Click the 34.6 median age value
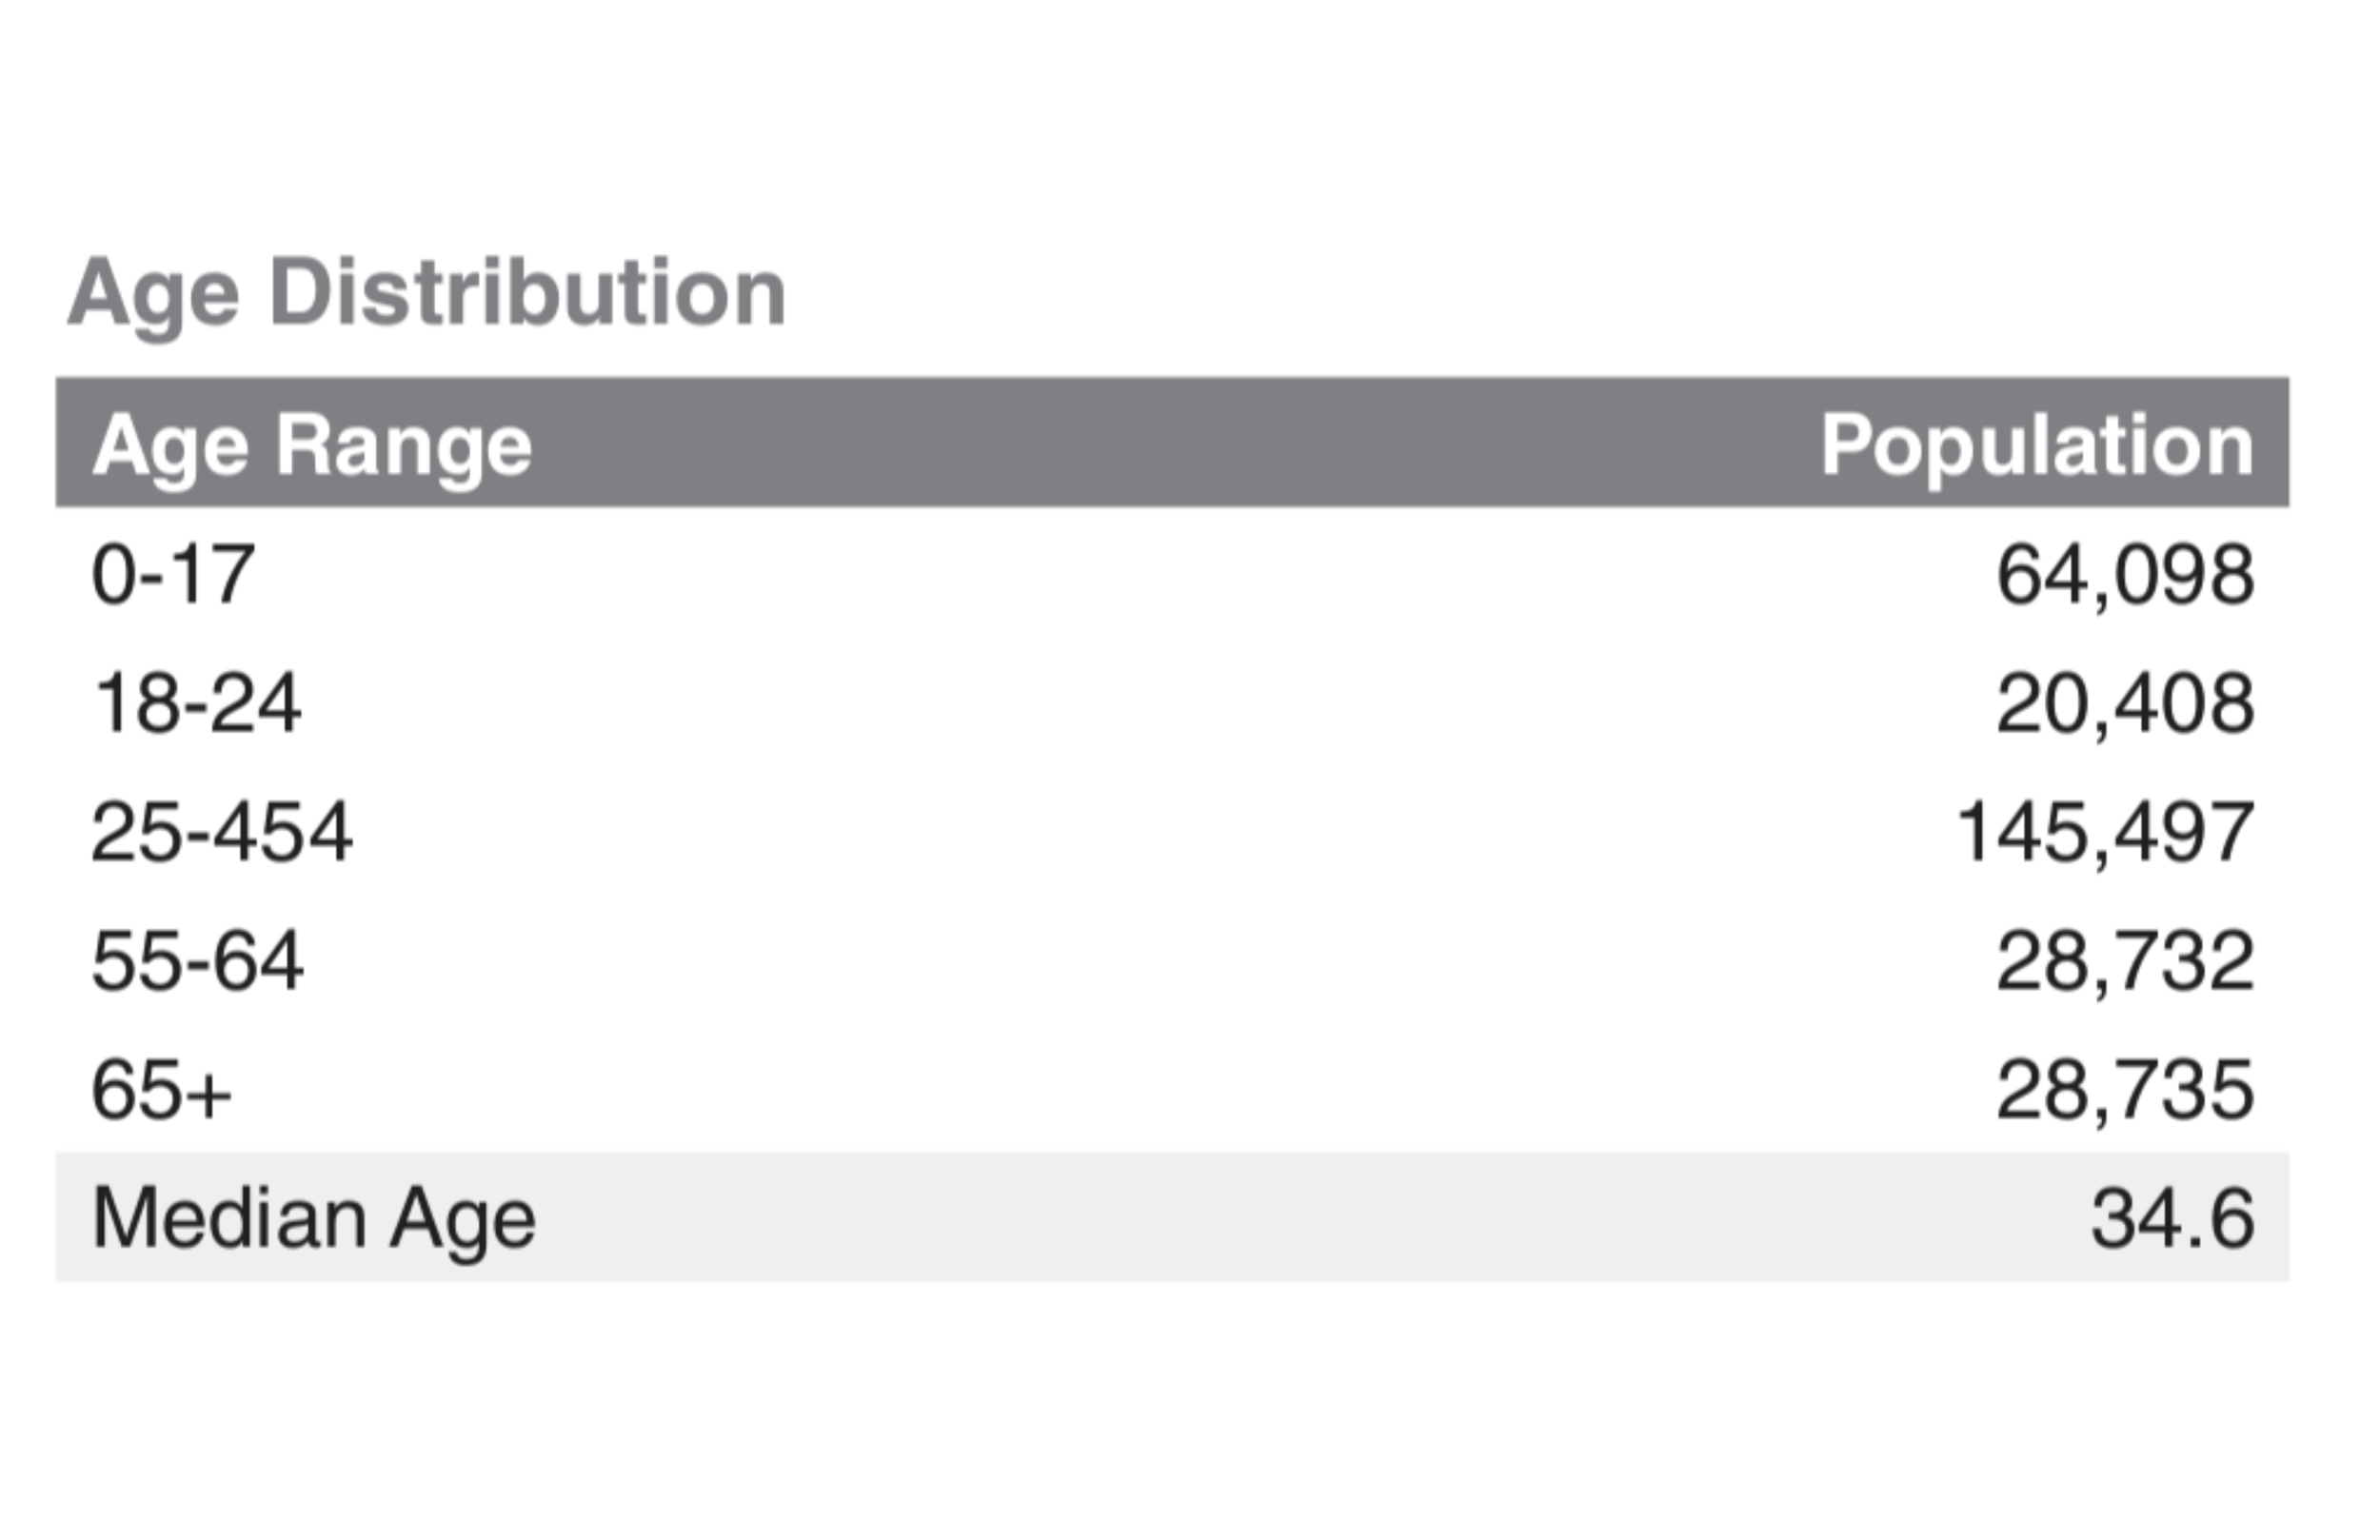The width and height of the screenshot is (2380, 1540). click(x=2172, y=1219)
